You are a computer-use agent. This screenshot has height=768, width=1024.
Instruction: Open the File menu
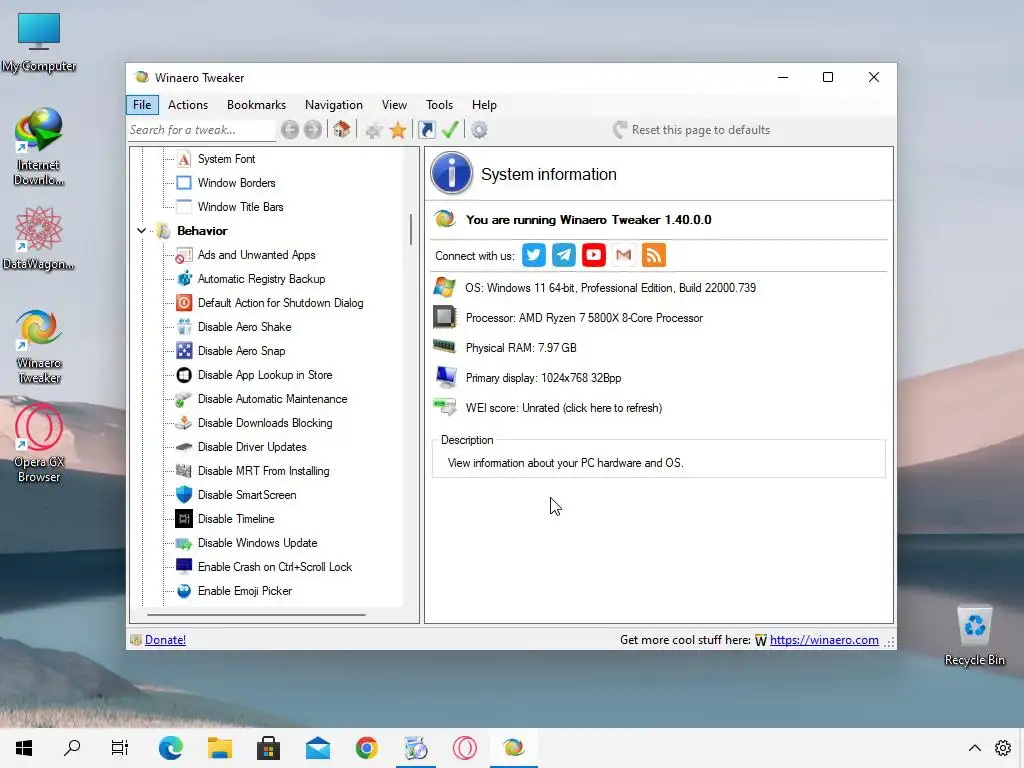click(x=142, y=104)
